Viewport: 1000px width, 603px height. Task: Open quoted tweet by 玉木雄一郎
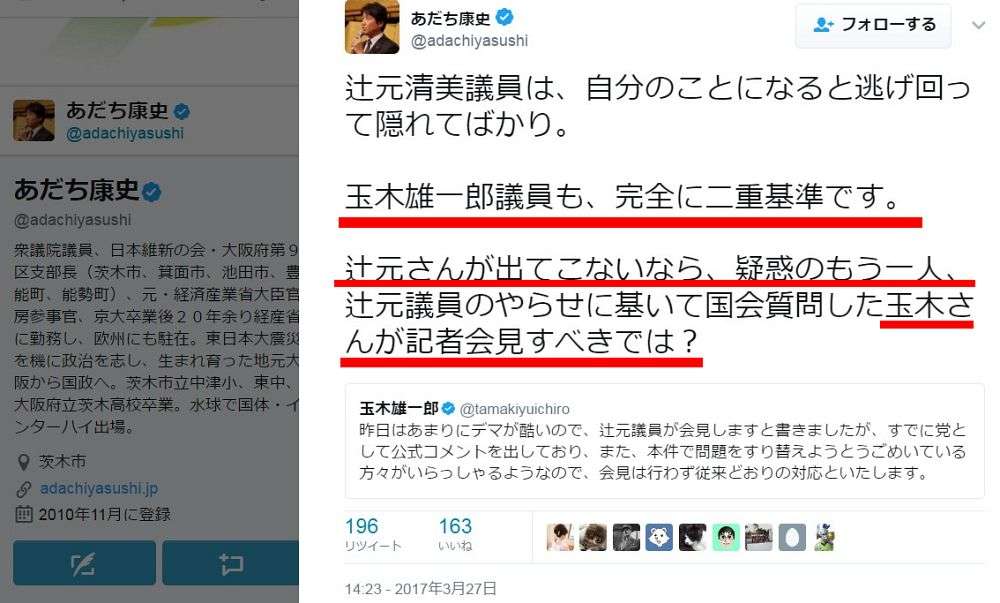tap(665, 440)
